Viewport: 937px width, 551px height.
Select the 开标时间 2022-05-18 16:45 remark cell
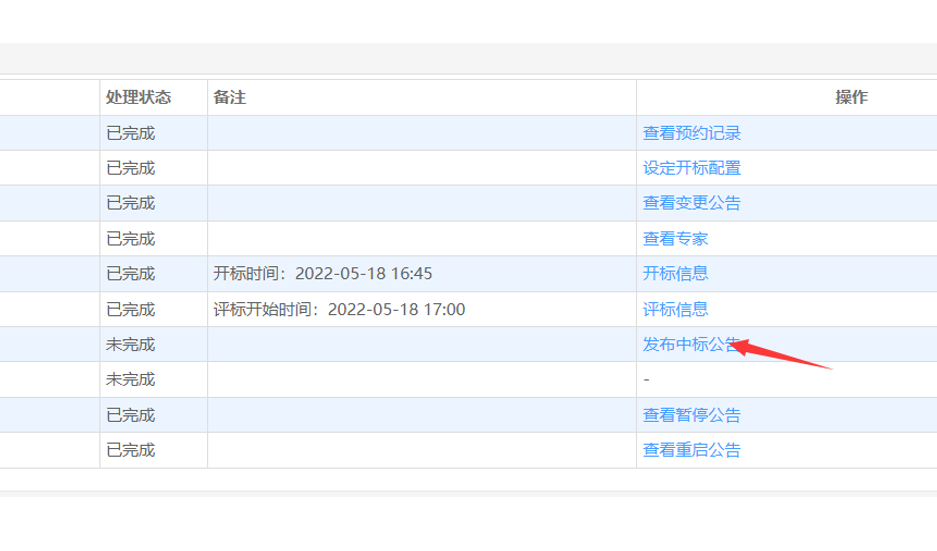pyautogui.click(x=322, y=274)
